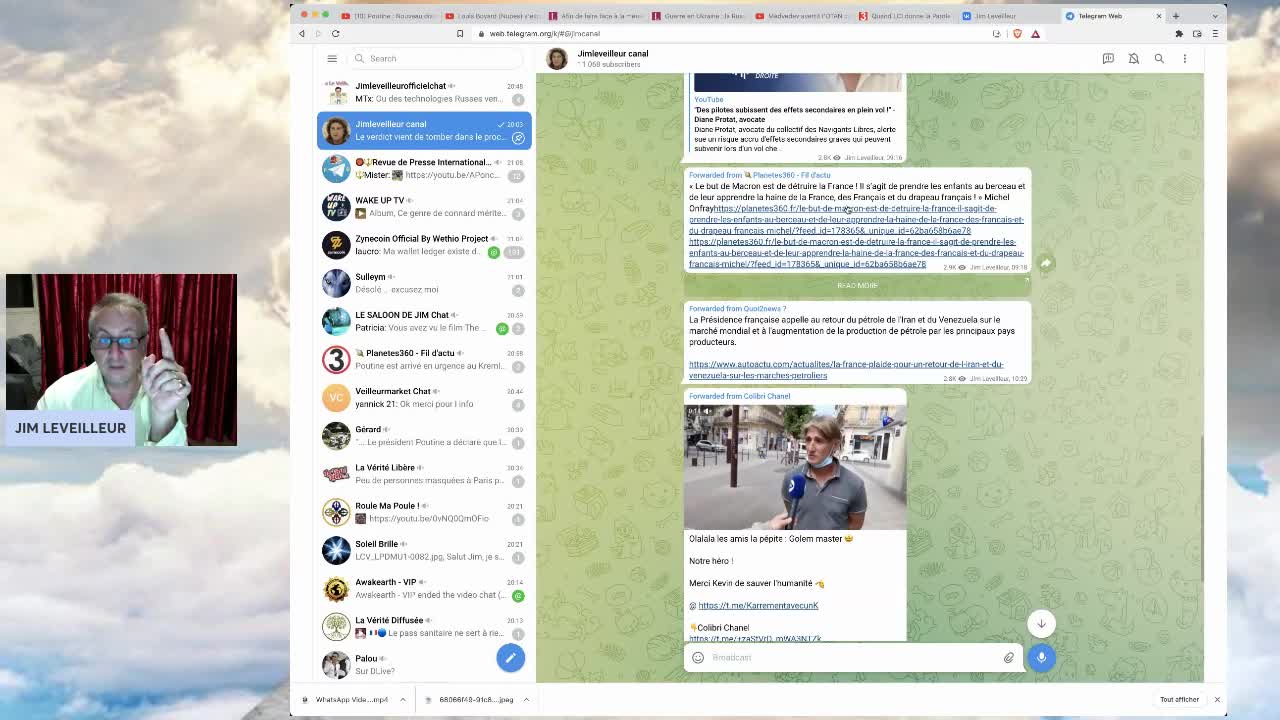Open the Colibri Chanel t.me link
The width and height of the screenshot is (1280, 720).
[x=755, y=638]
